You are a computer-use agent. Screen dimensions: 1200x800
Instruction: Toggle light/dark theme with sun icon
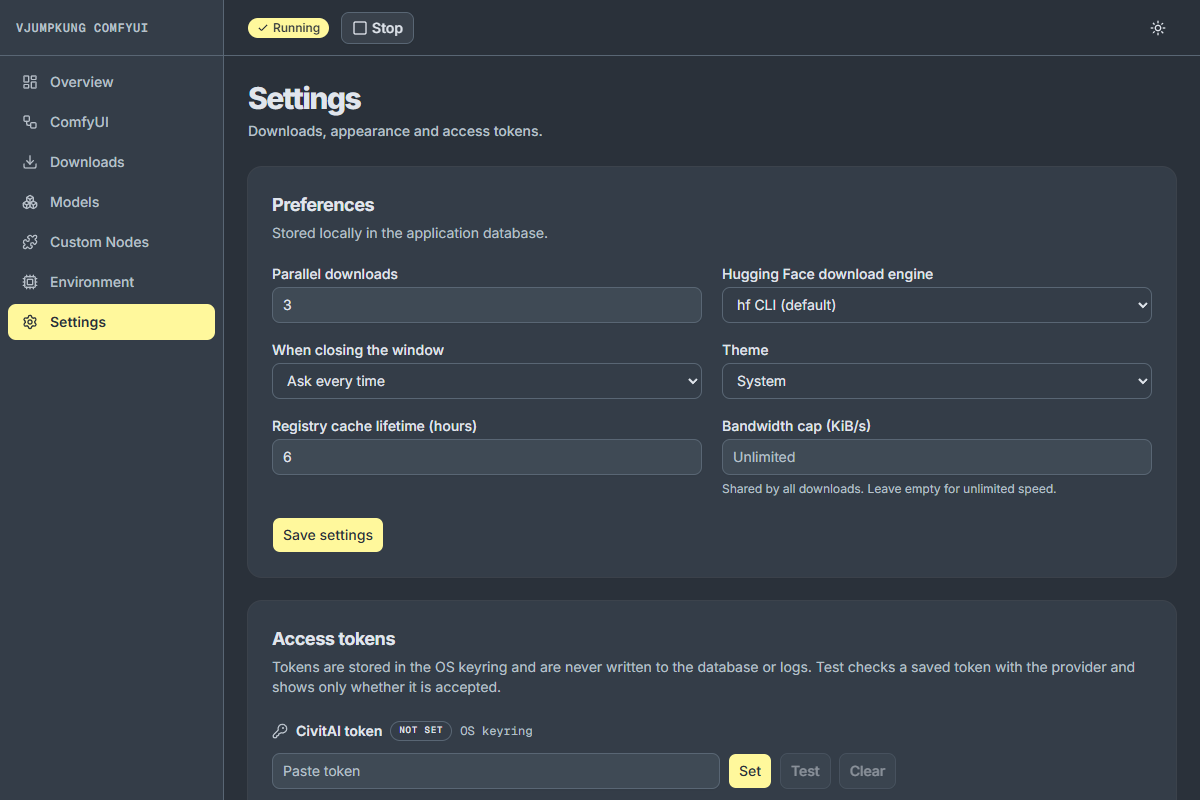coord(1158,28)
